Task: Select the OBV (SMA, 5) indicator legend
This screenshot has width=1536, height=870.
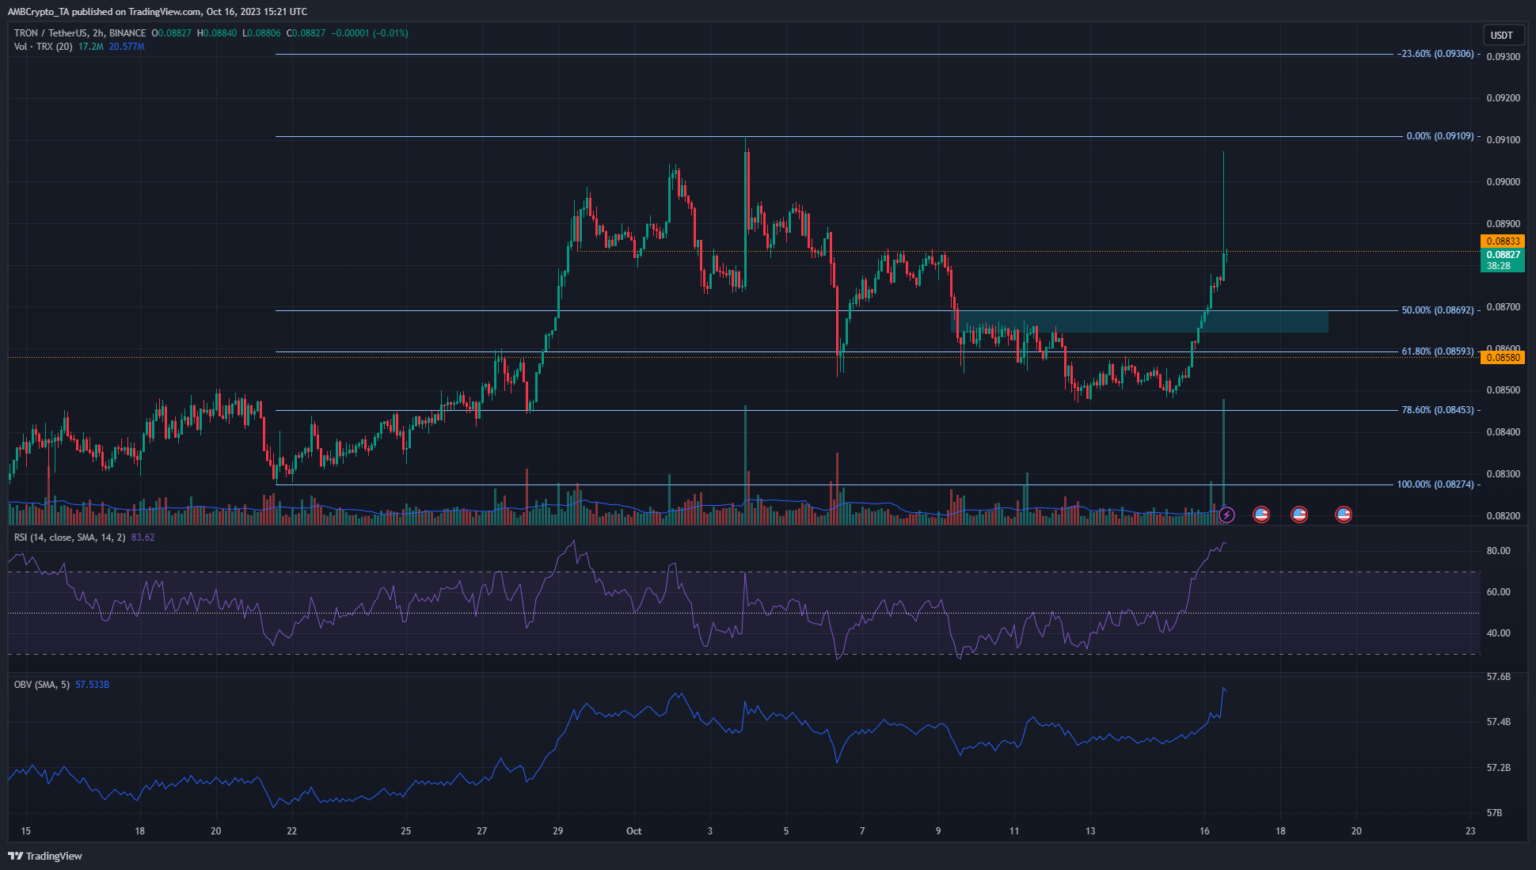Action: point(42,684)
